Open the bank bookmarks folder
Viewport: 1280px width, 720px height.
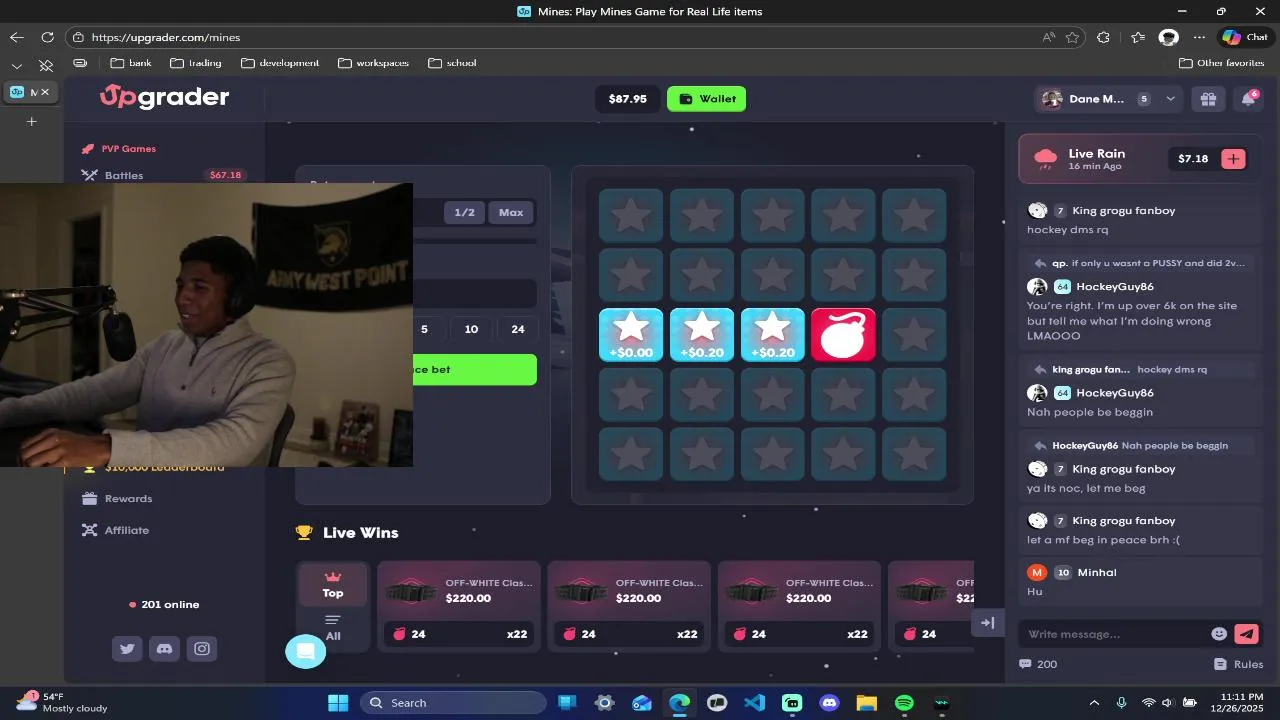131,63
